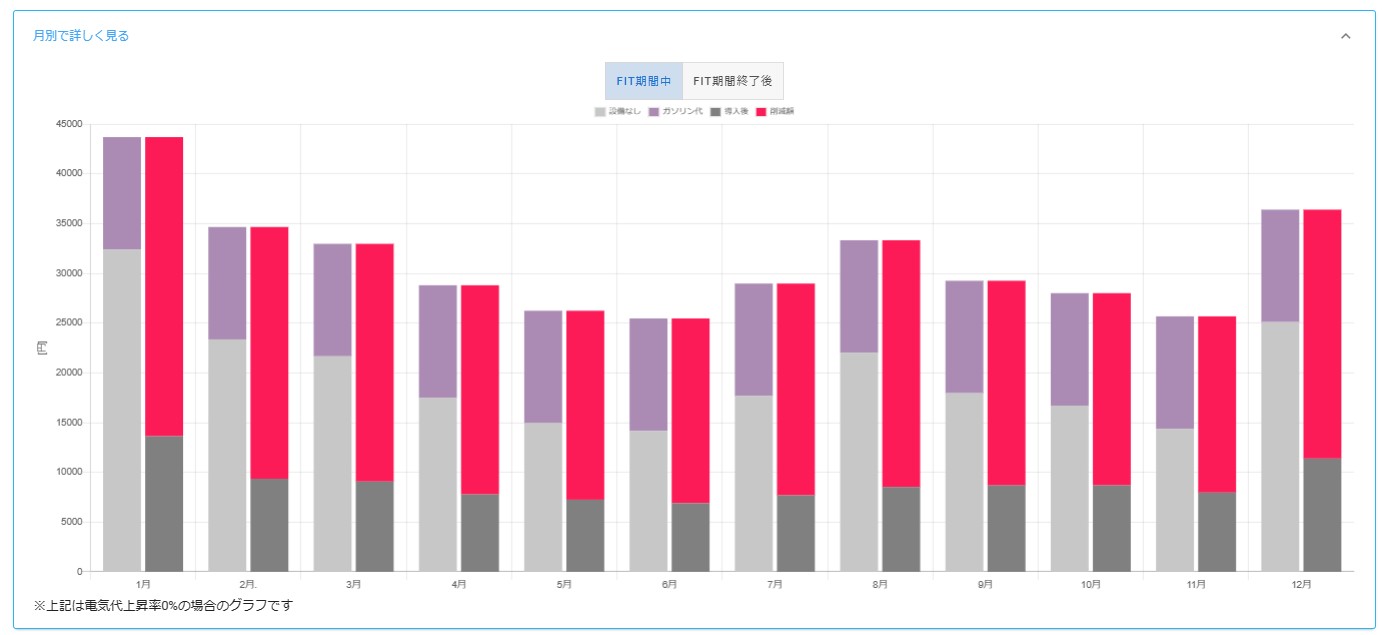The width and height of the screenshot is (1387, 635).
Task: Click the 3月 x-axis label
Action: 354,584
